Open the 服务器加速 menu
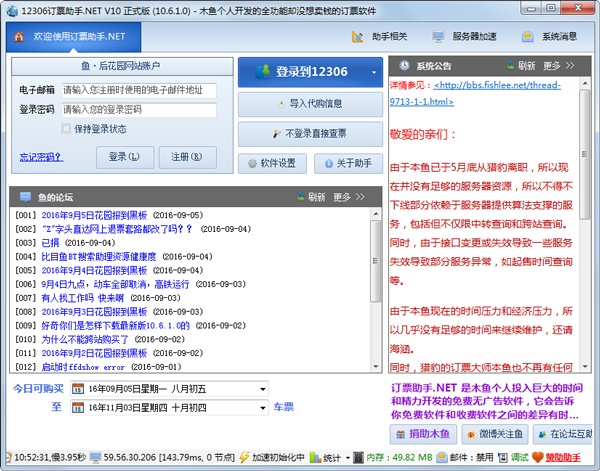The width and height of the screenshot is (600, 471). tap(464, 37)
